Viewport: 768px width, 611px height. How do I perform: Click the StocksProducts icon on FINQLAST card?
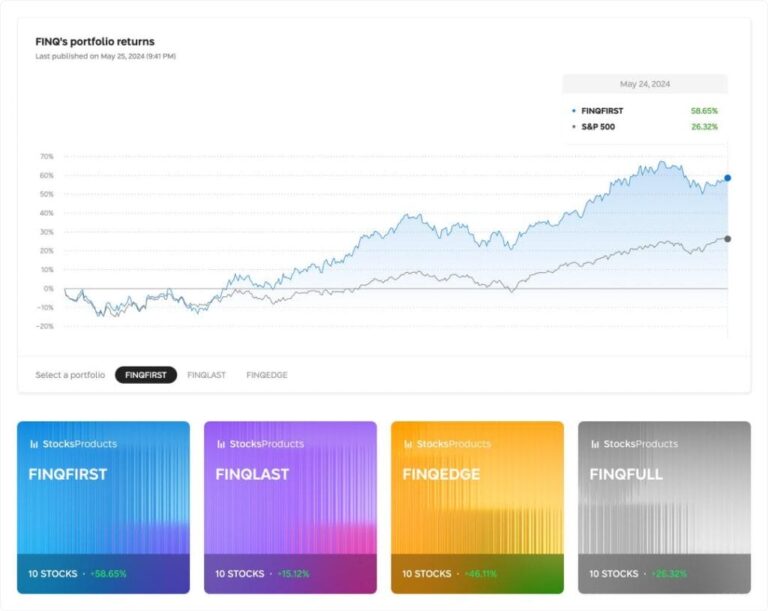click(221, 444)
